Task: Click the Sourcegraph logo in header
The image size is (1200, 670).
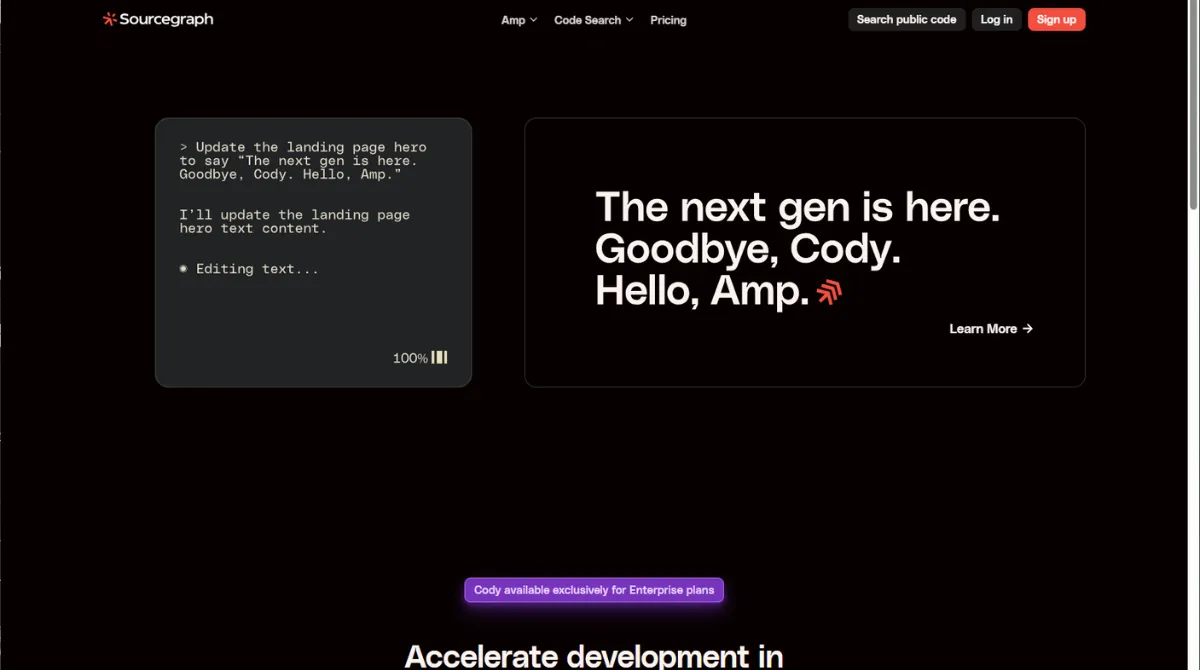Action: 157,19
